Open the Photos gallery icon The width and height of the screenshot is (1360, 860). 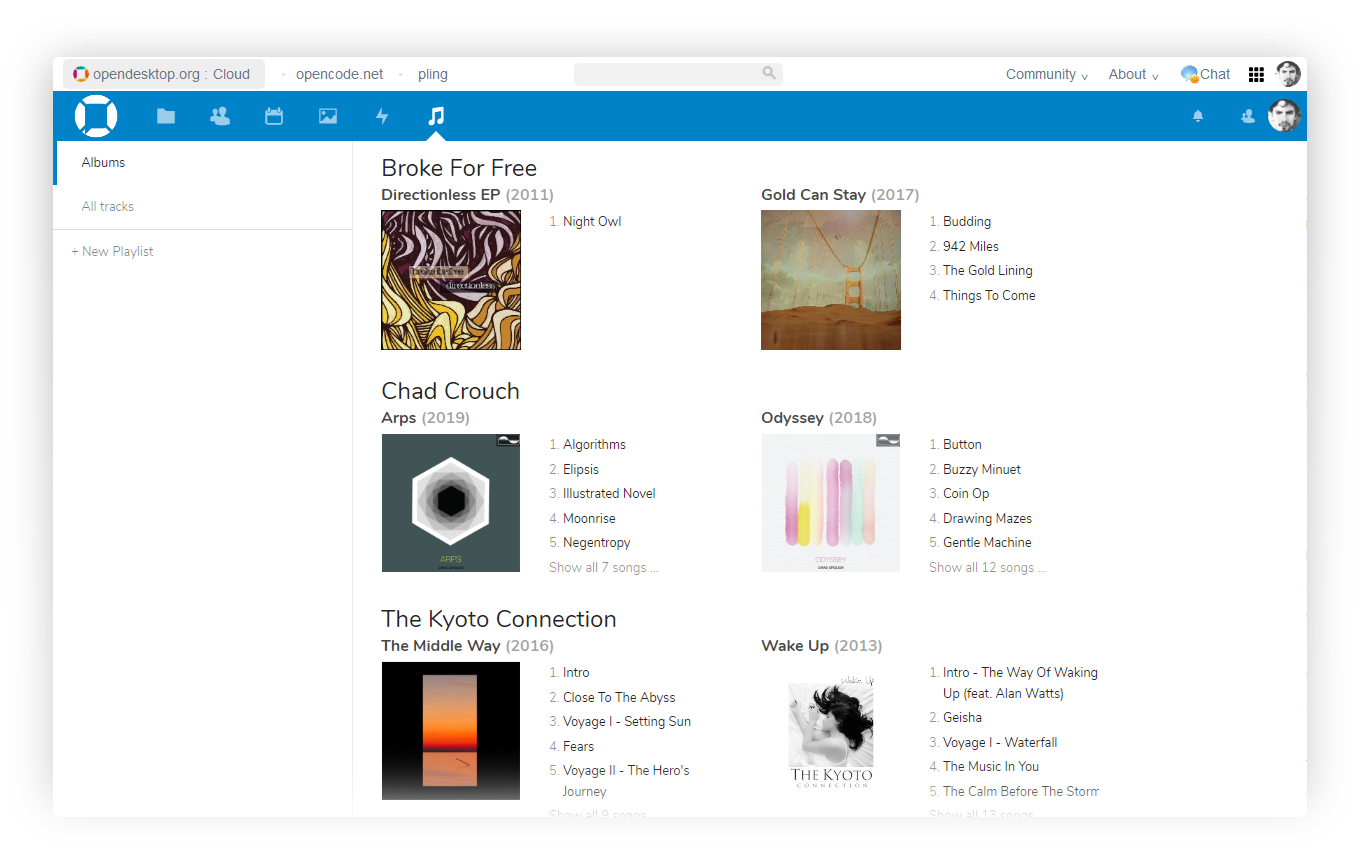point(328,116)
